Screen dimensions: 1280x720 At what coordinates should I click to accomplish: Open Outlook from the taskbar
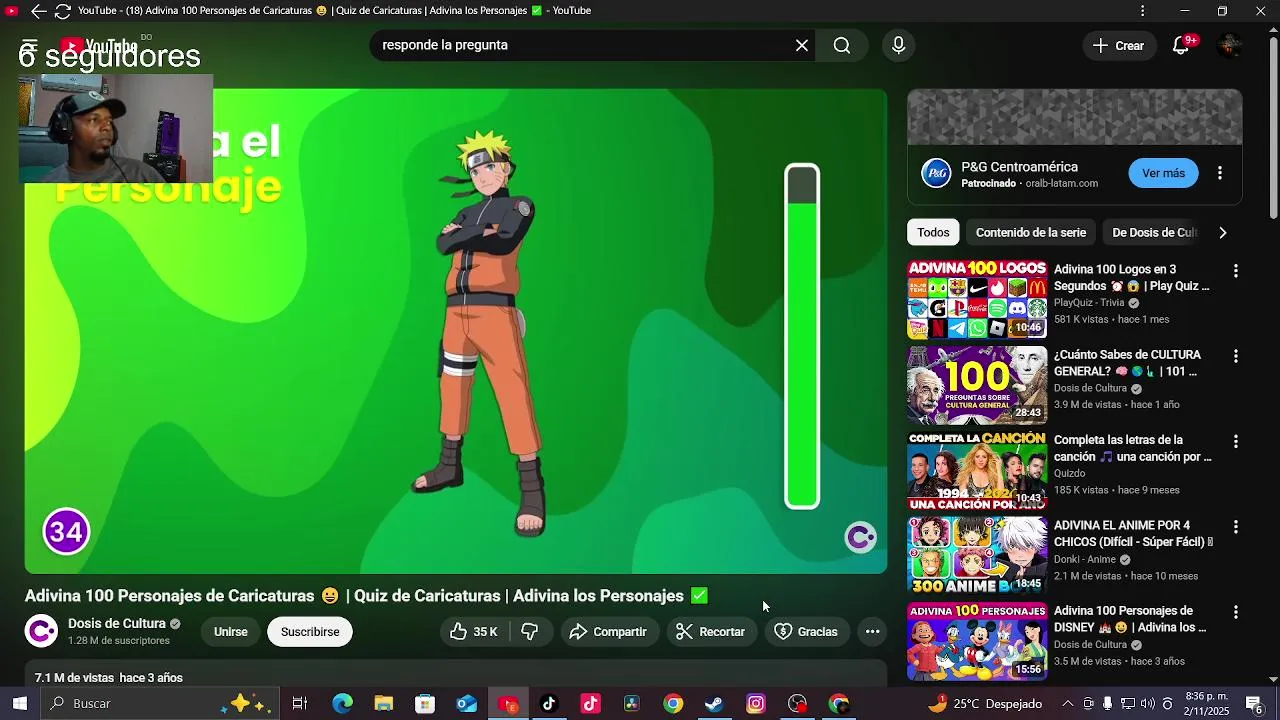click(x=467, y=704)
